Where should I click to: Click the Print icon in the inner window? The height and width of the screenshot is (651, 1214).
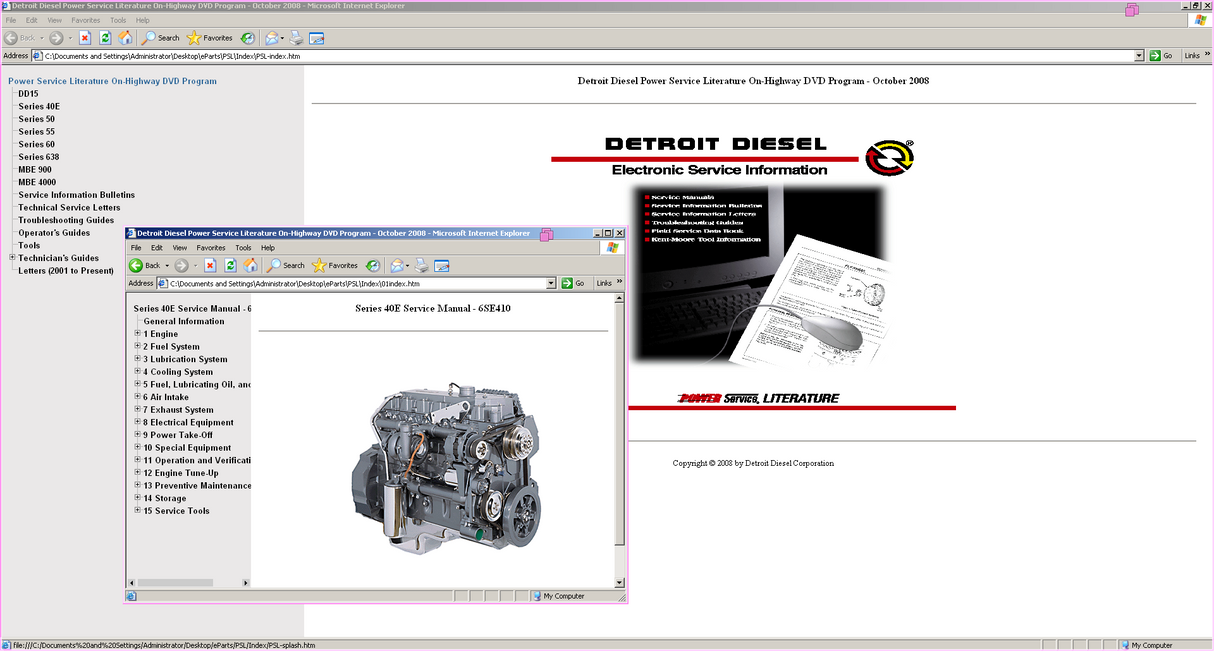(420, 265)
